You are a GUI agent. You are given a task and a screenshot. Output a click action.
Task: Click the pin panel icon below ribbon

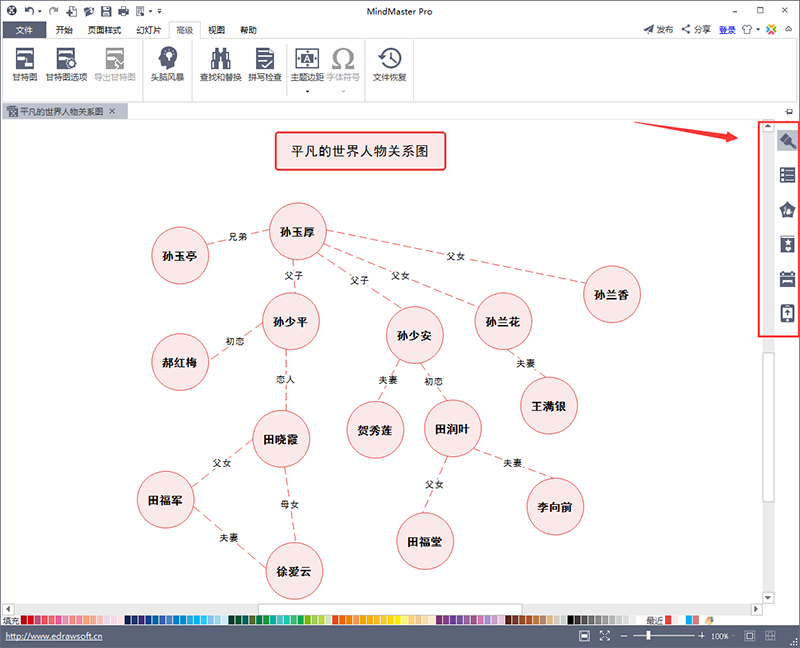789,111
